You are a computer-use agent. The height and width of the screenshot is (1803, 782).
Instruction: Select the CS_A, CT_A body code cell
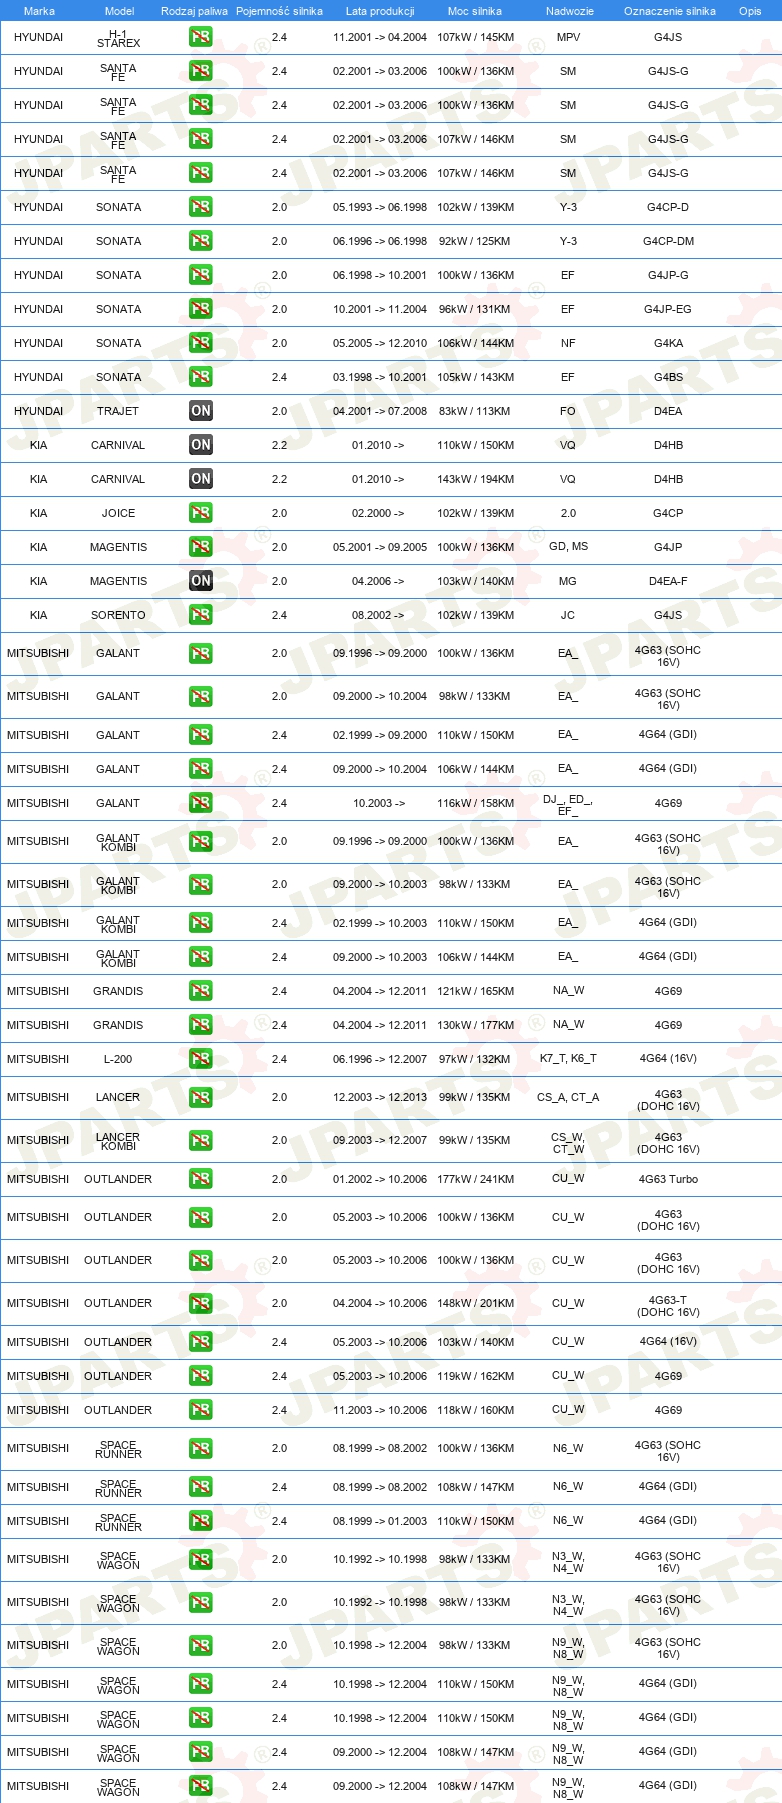(x=568, y=1097)
